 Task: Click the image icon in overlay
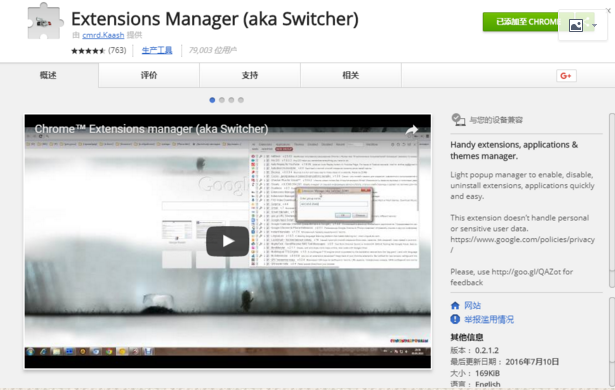(575, 26)
